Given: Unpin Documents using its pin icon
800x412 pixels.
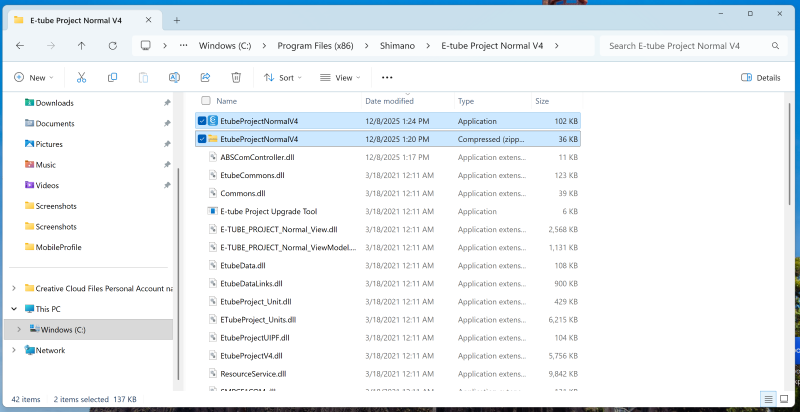Looking at the screenshot, I should coord(167,123).
